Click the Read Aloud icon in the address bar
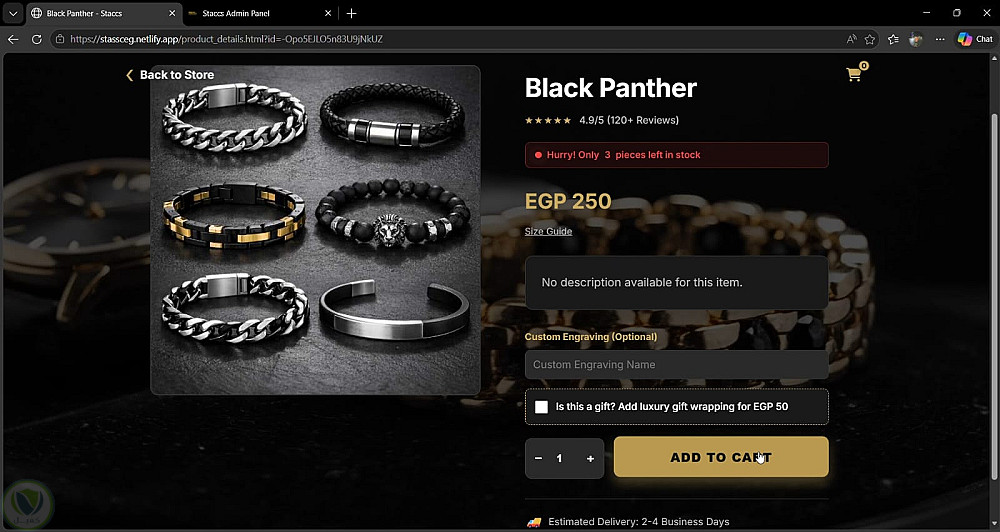This screenshot has height=532, width=1000. pyautogui.click(x=851, y=39)
